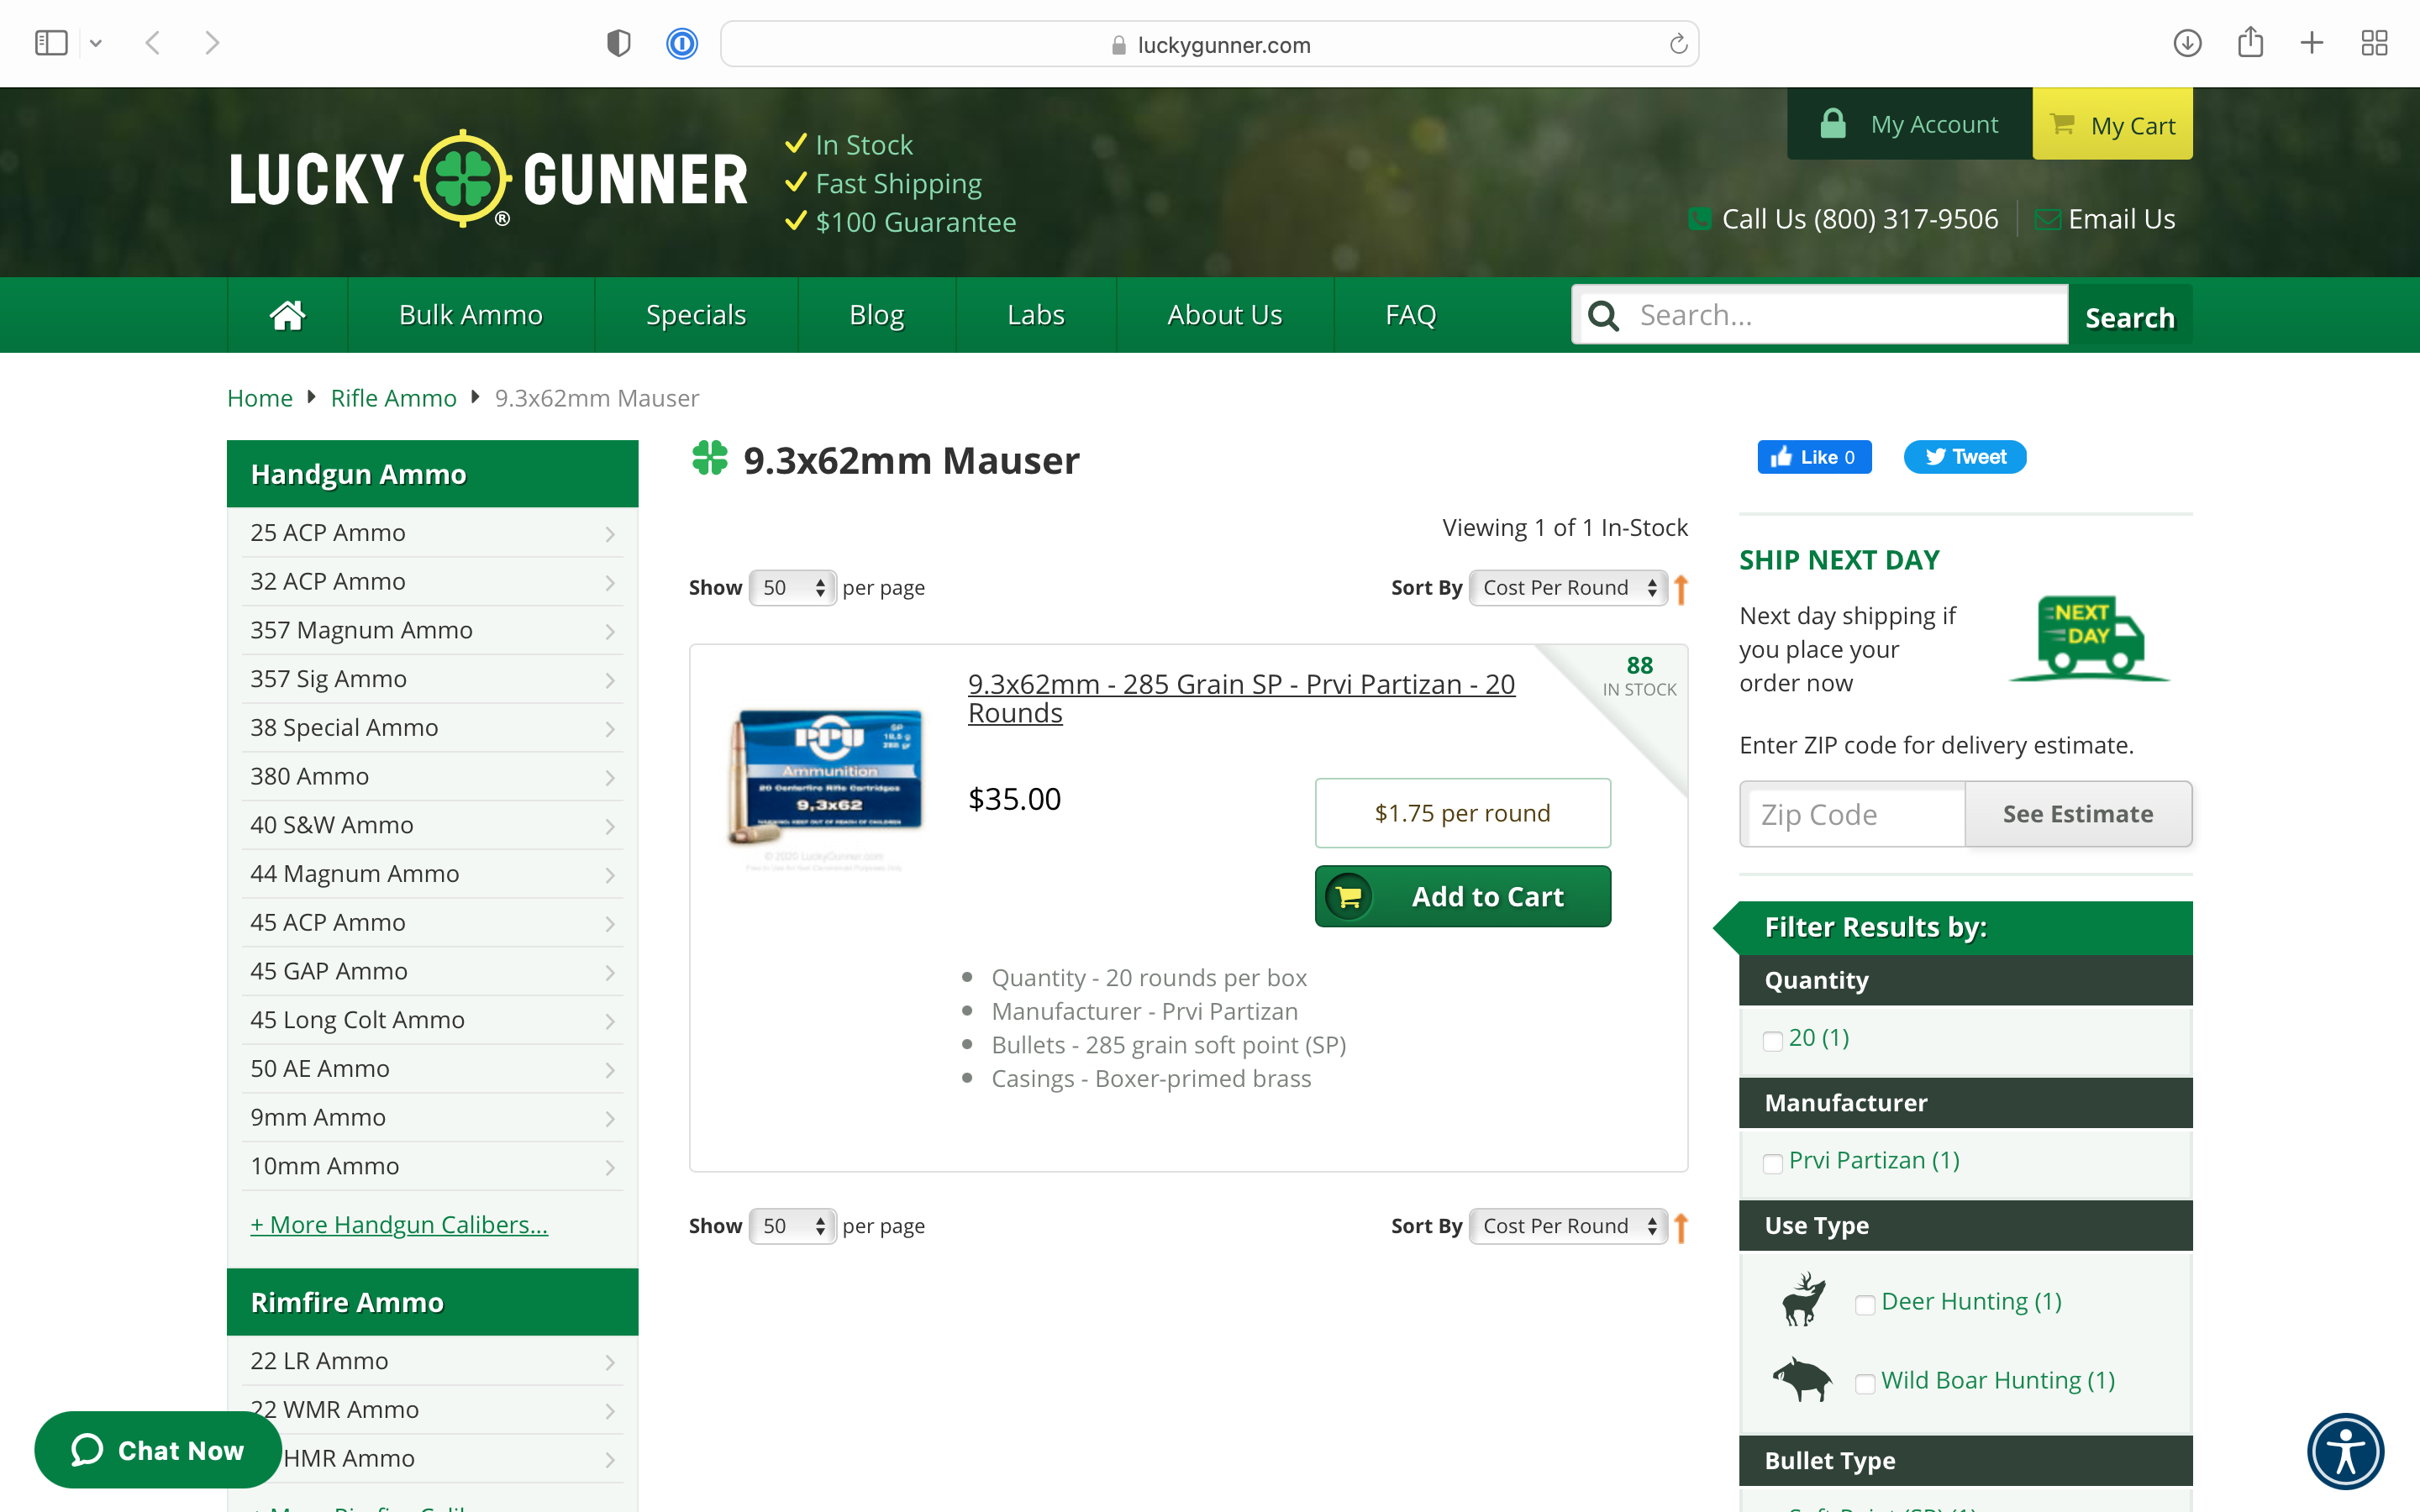Click the Deer Hunting deer icon
The image size is (2420, 1512).
click(x=1803, y=1300)
